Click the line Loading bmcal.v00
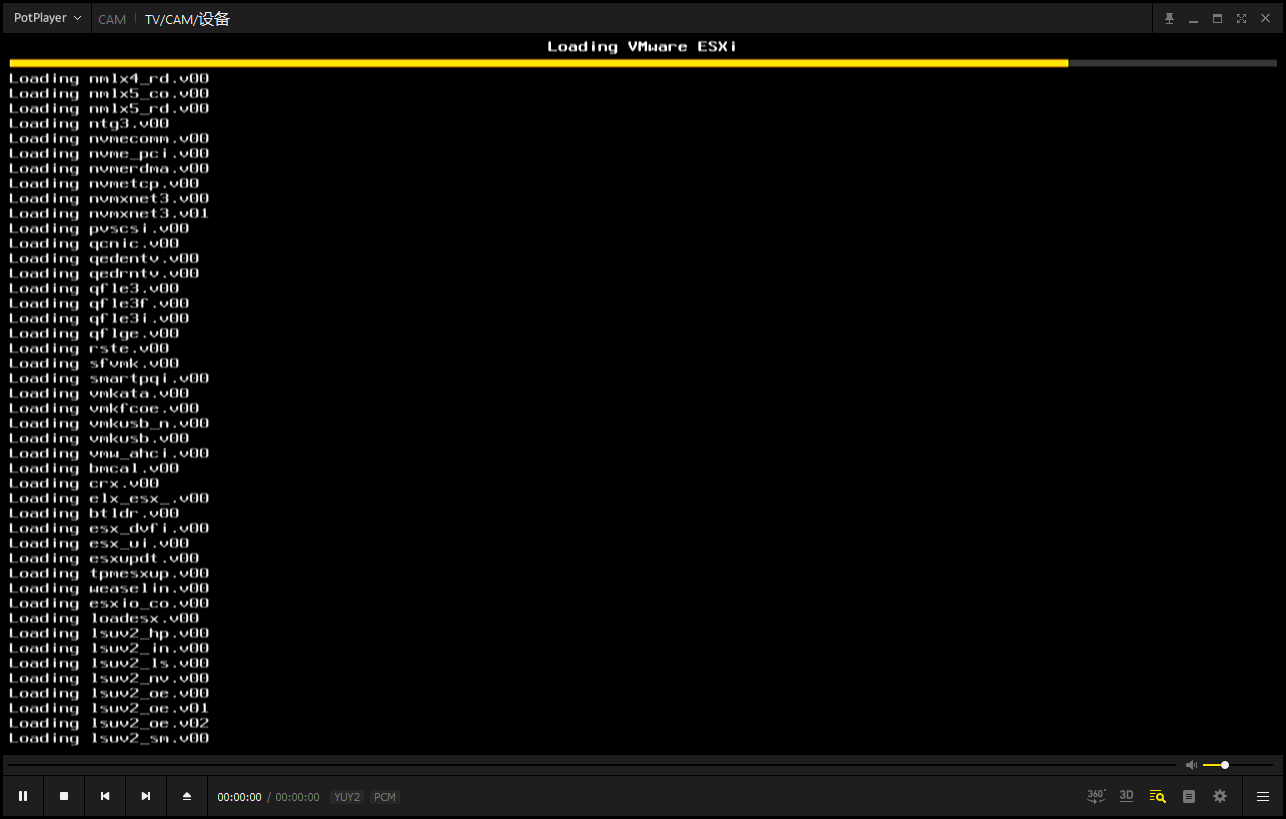Screen dimensions: 1286x819 pos(94,468)
